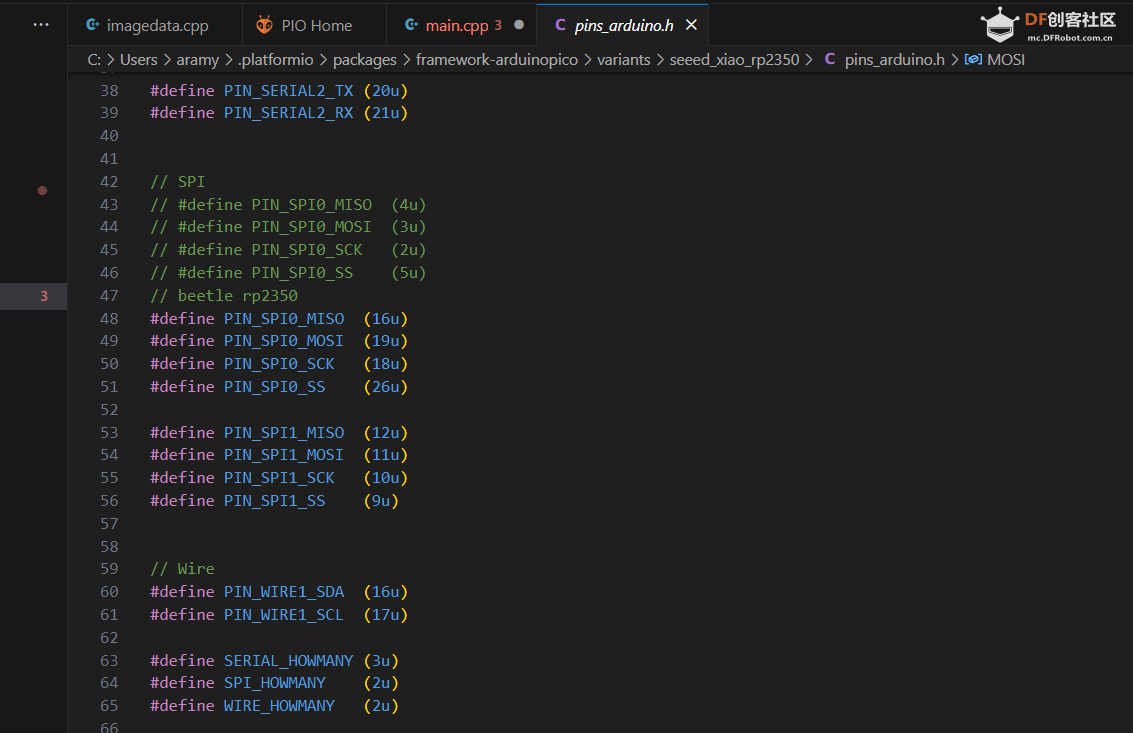
Task: Click the commented PIN_SPI0_SCK (2u) line
Action: coord(288,250)
